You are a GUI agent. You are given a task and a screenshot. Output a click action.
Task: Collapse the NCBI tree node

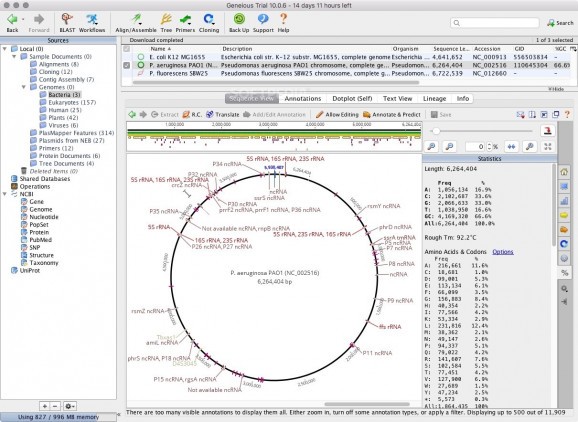tap(5, 194)
